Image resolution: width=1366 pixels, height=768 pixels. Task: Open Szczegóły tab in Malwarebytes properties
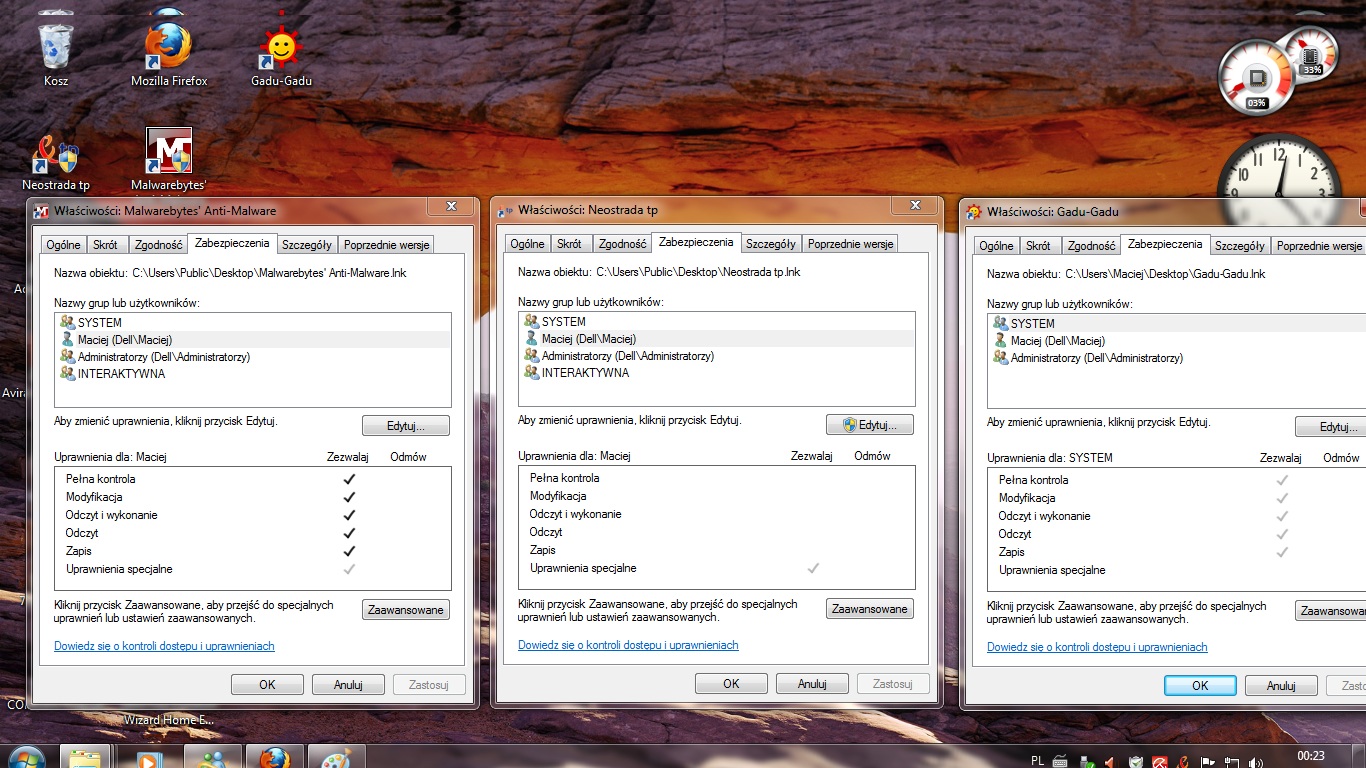pyautogui.click(x=307, y=244)
